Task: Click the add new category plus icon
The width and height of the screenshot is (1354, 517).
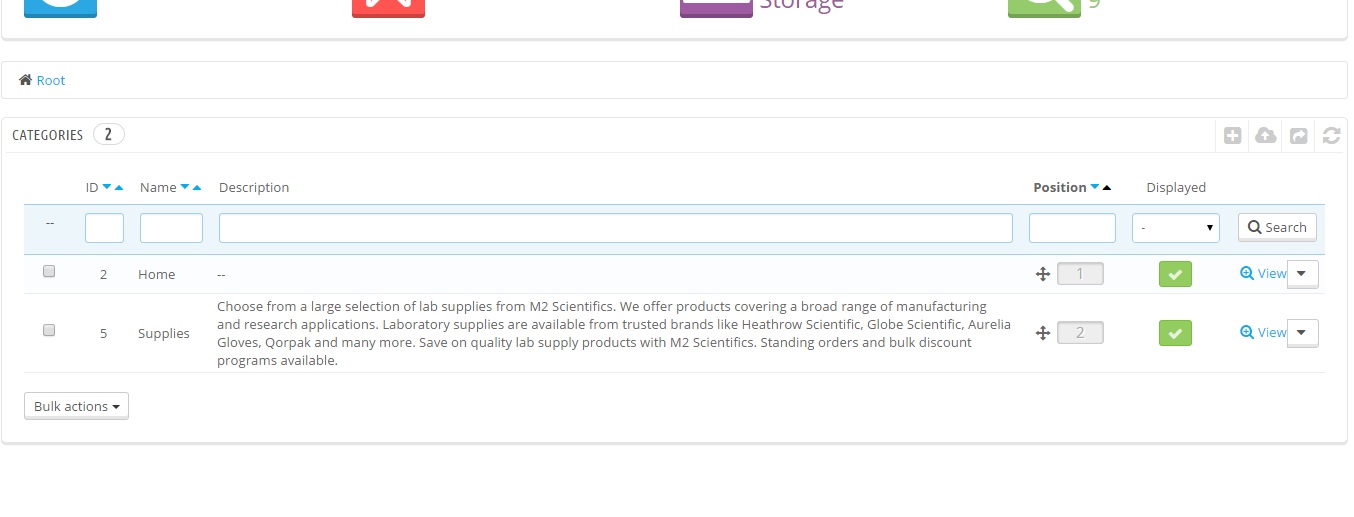Action: coord(1232,135)
